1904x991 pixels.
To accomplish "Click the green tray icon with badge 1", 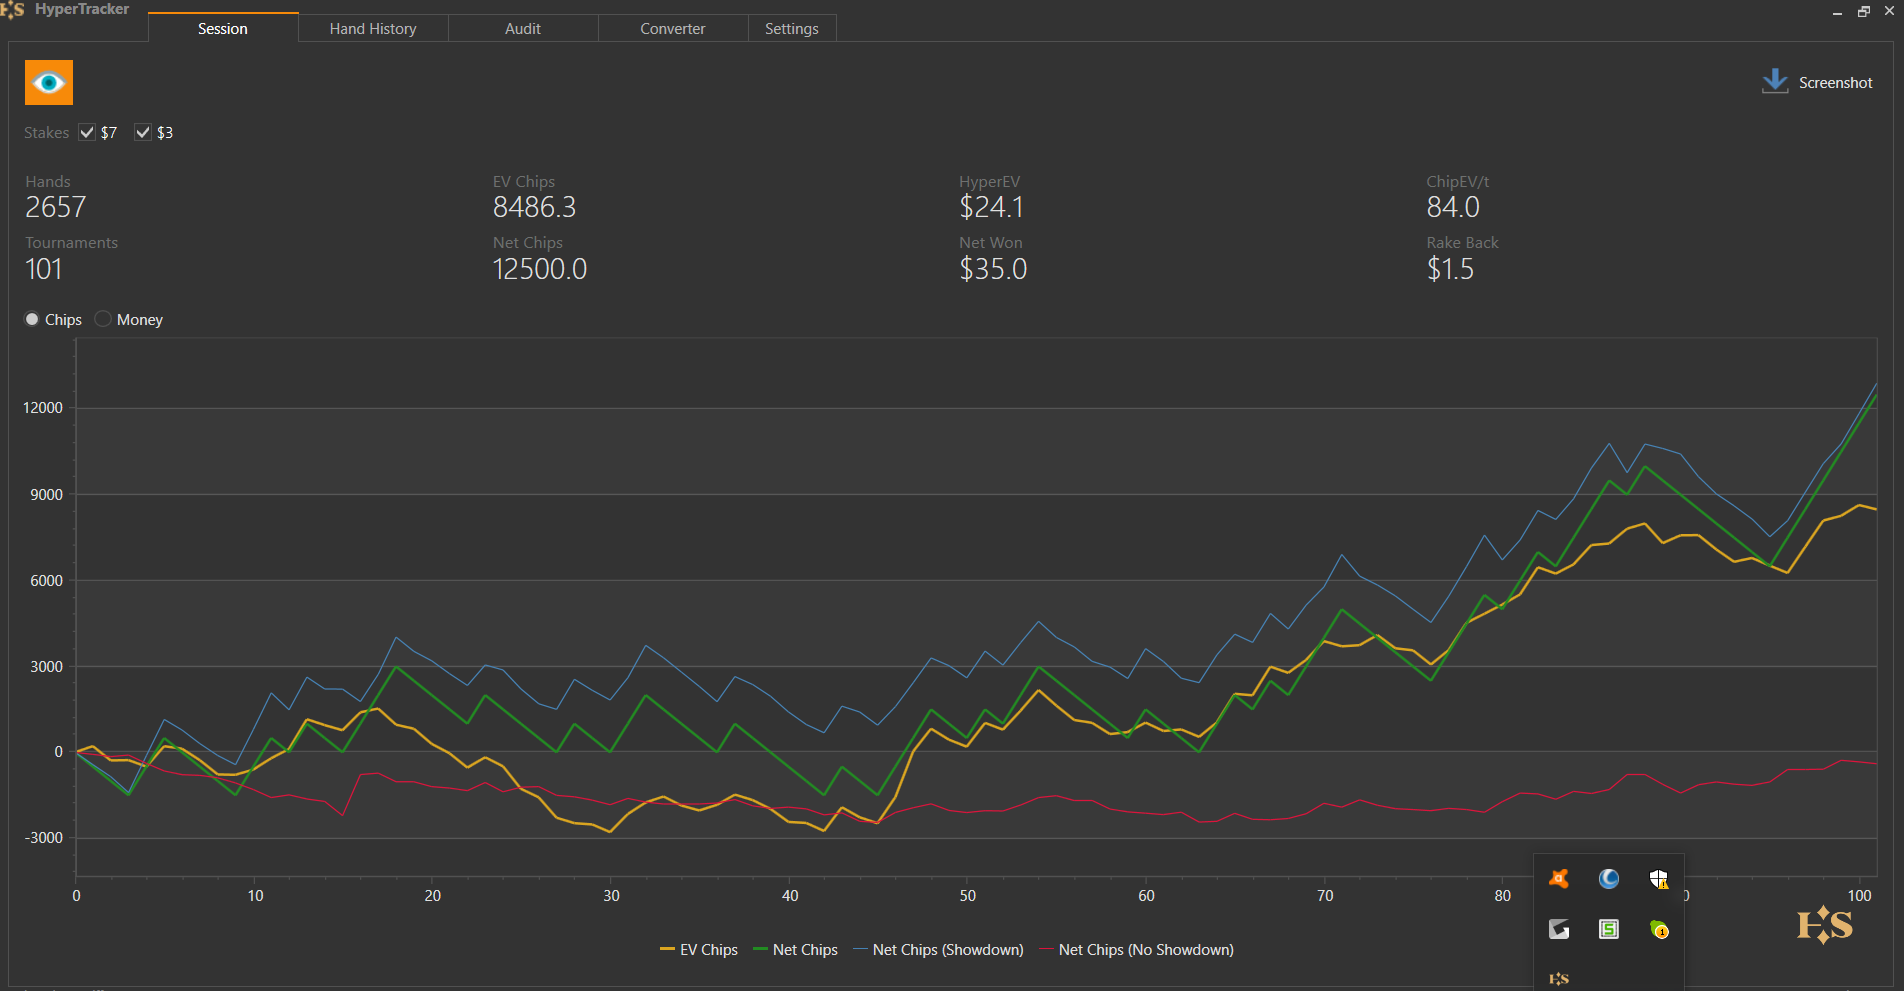I will (1659, 930).
